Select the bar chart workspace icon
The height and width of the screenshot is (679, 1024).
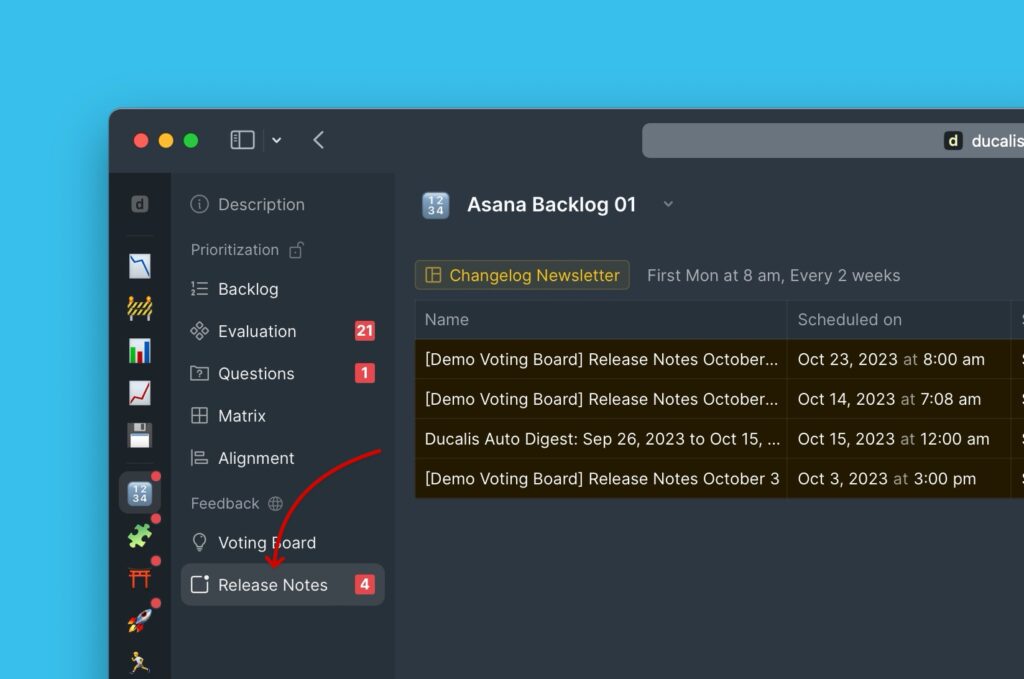pos(140,350)
